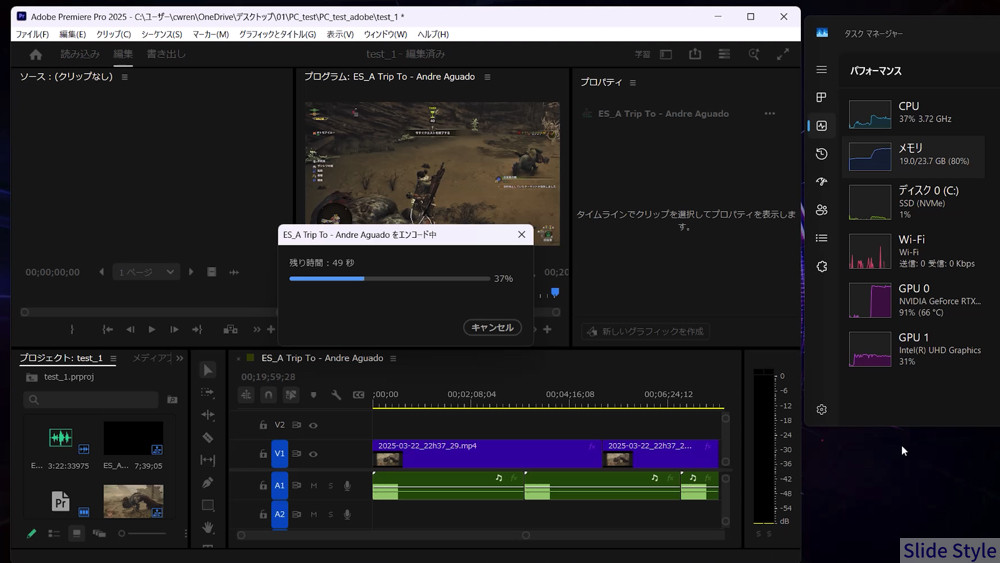Screen dimensions: 1000x563
Task: Open the シーケンス(S) menu
Action: 160,34
